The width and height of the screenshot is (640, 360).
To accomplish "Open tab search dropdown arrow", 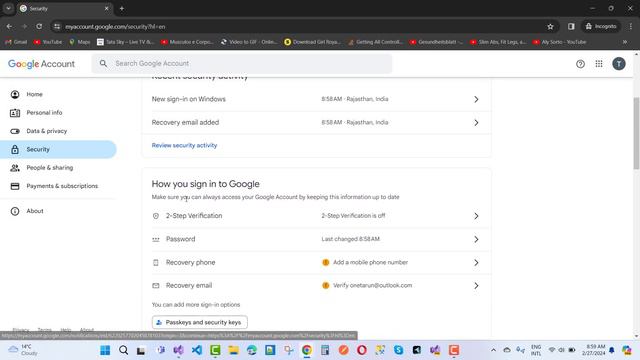I will click(8, 9).
